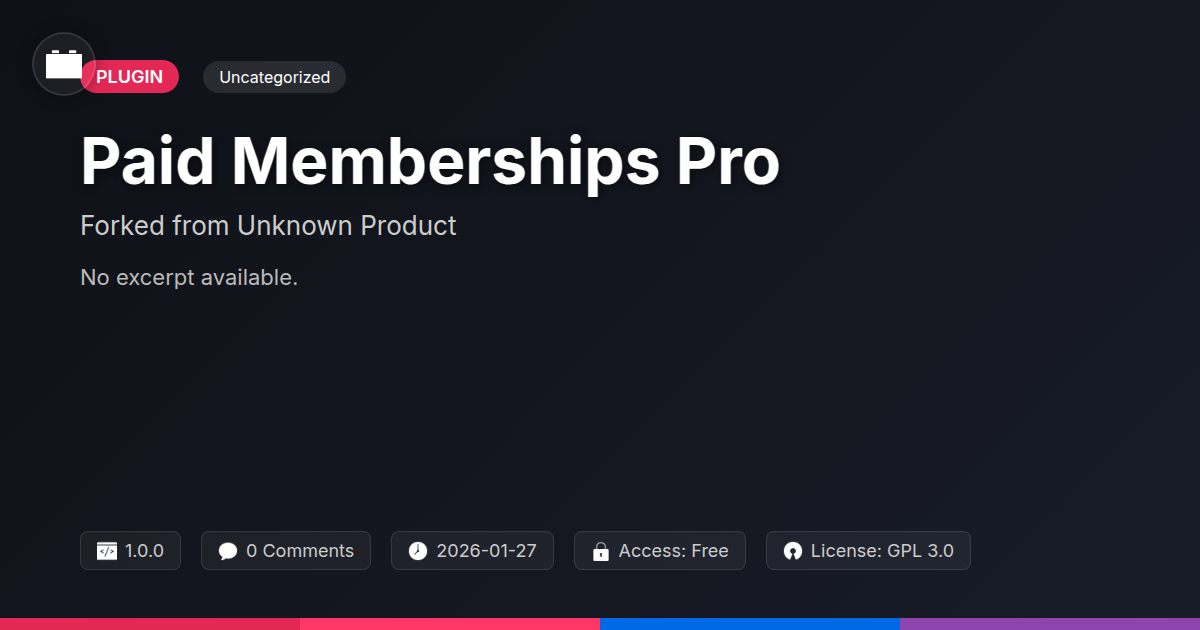Click the plugin brick icon badge

64,64
